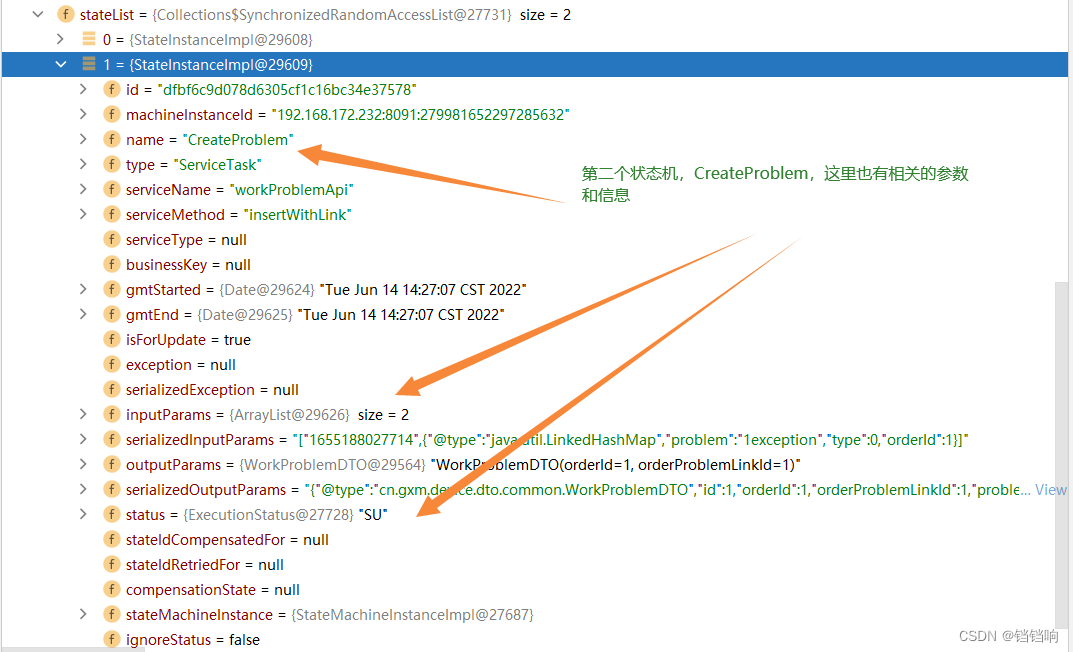Click field icon beside serviceMethod
Viewport: 1073px width, 652px height.
[112, 214]
